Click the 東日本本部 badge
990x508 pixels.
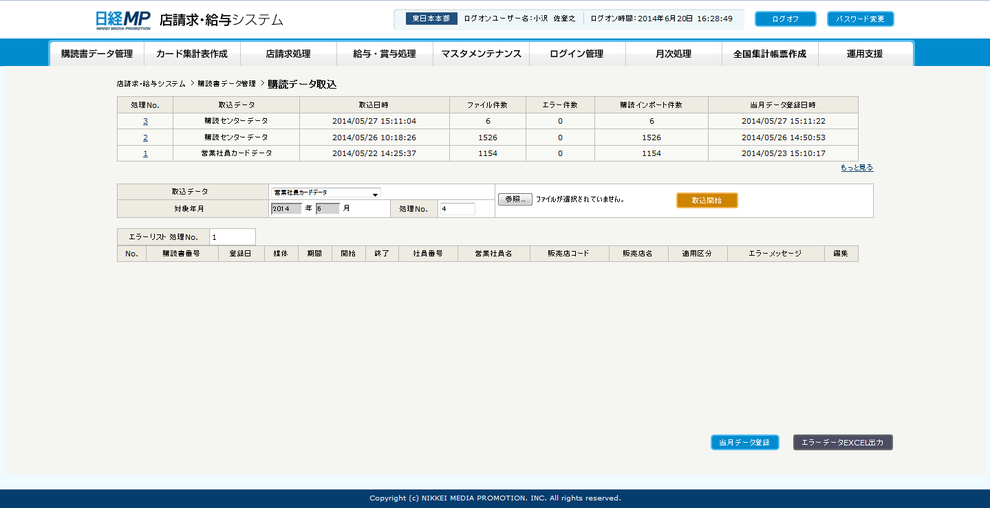[x=431, y=19]
